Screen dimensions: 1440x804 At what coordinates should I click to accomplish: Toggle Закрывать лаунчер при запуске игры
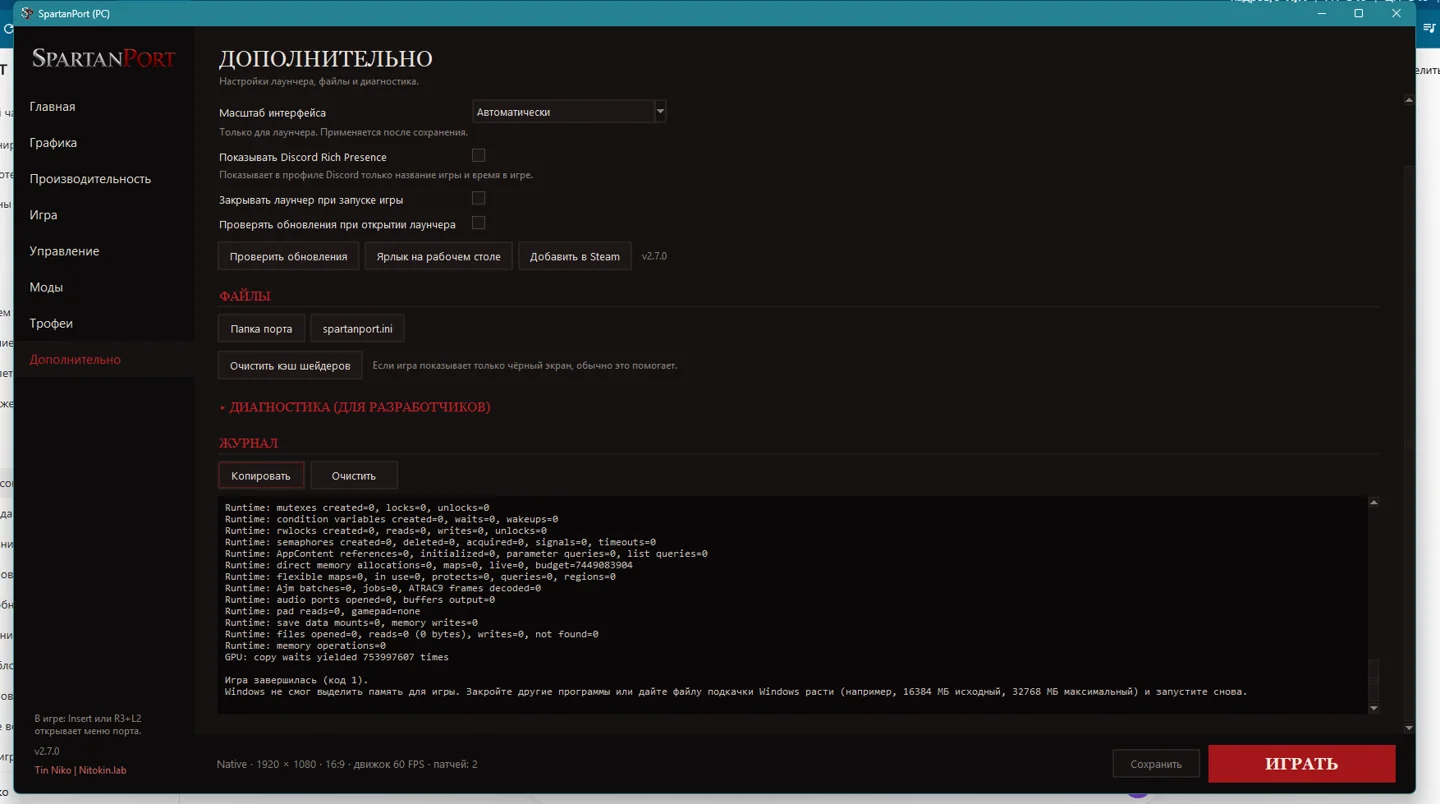tap(478, 199)
